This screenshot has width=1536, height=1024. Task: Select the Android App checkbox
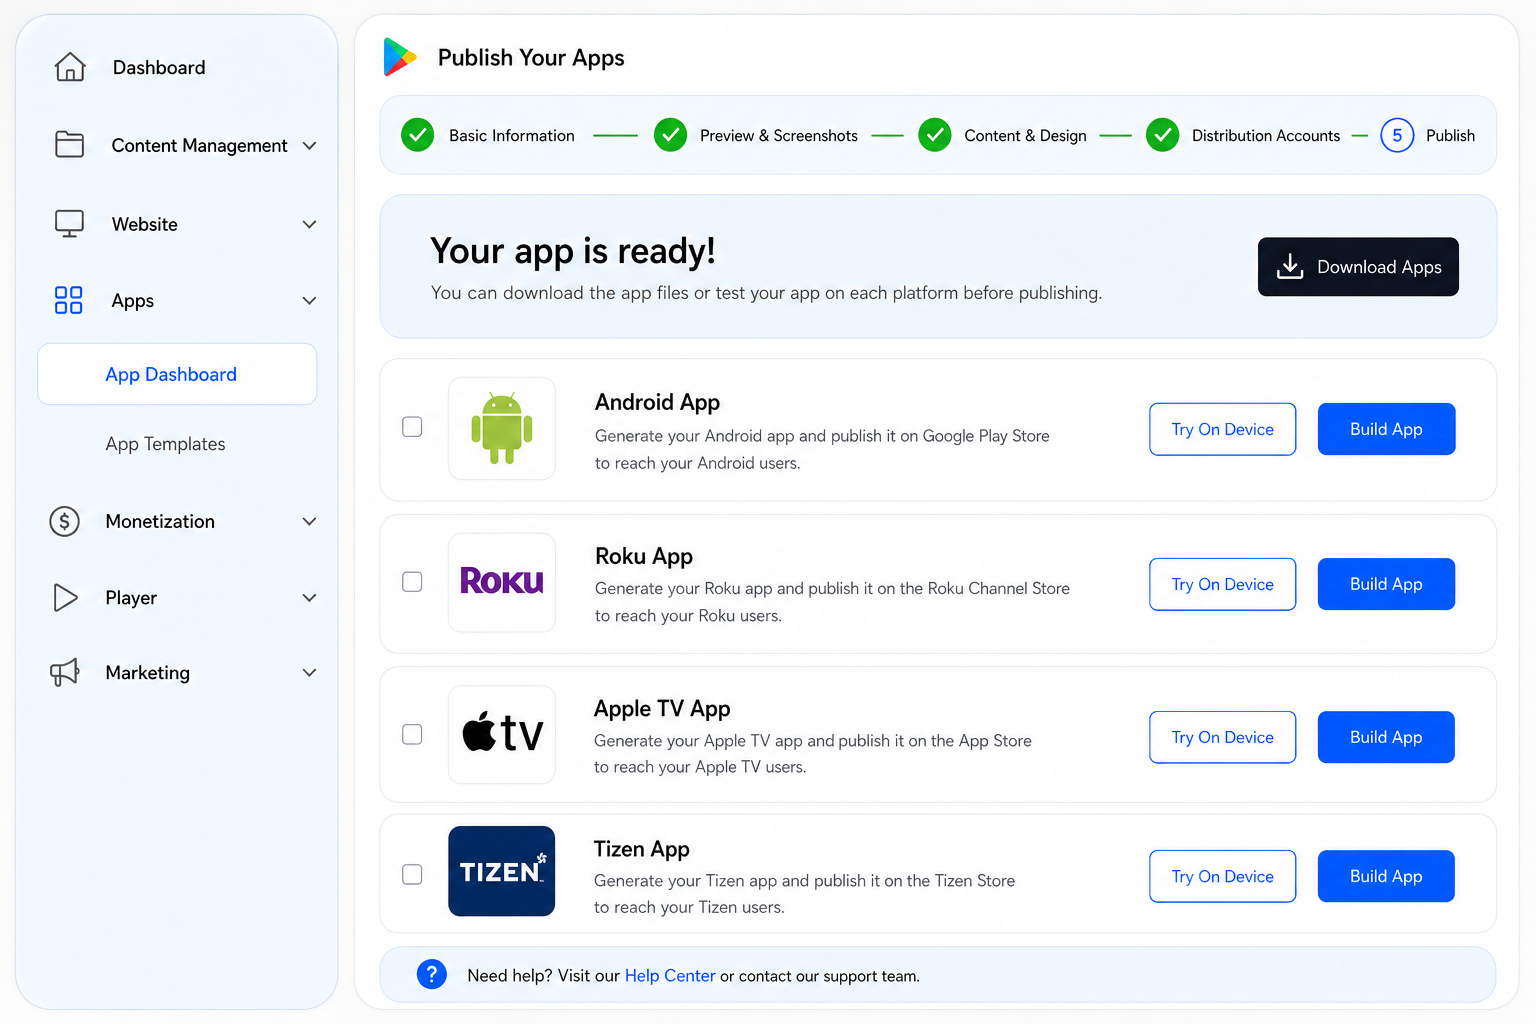412,427
